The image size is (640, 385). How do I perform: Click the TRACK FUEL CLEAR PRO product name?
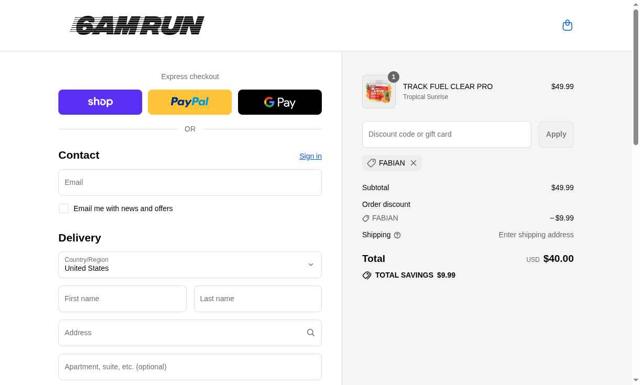pyautogui.click(x=448, y=87)
